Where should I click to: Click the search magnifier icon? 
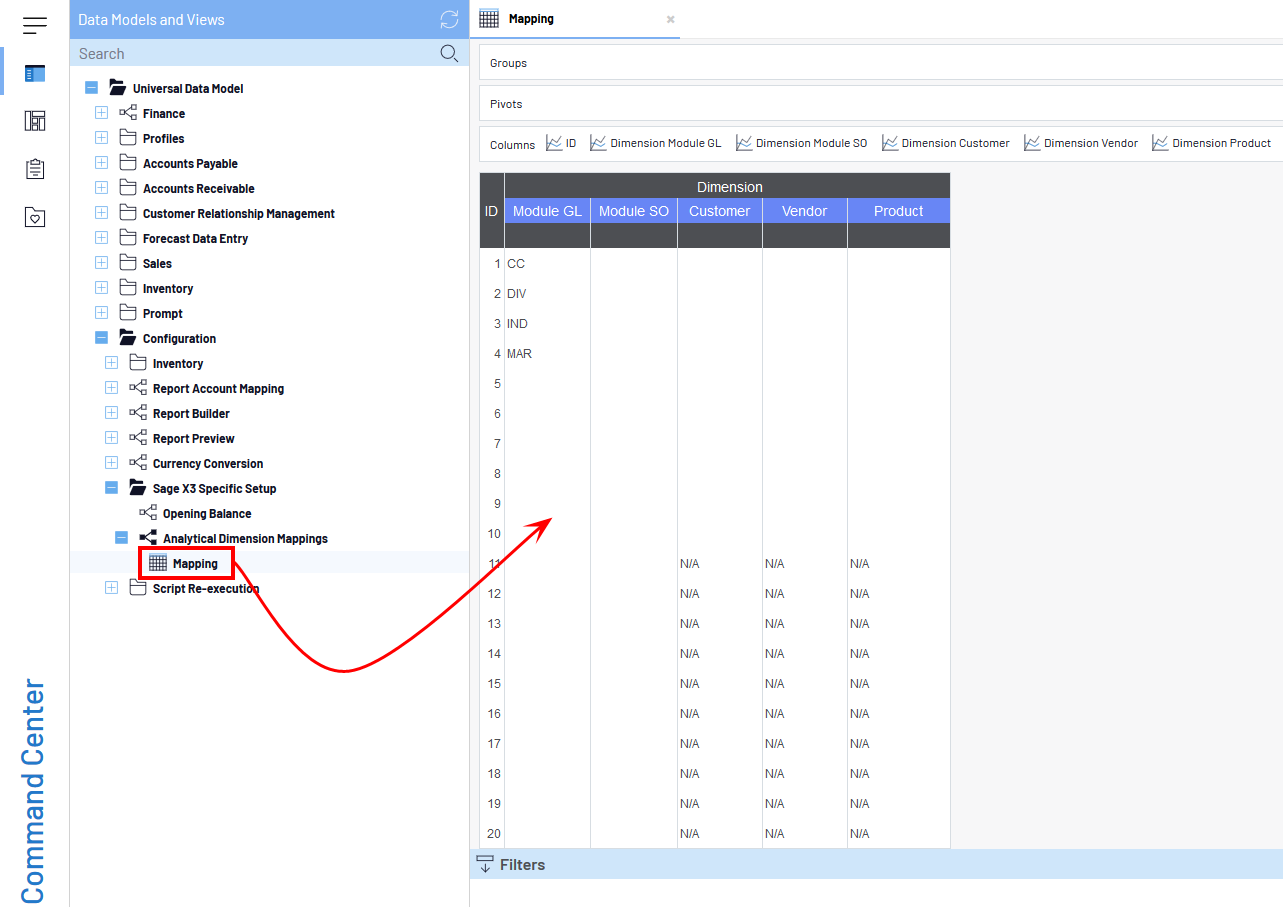(x=450, y=54)
